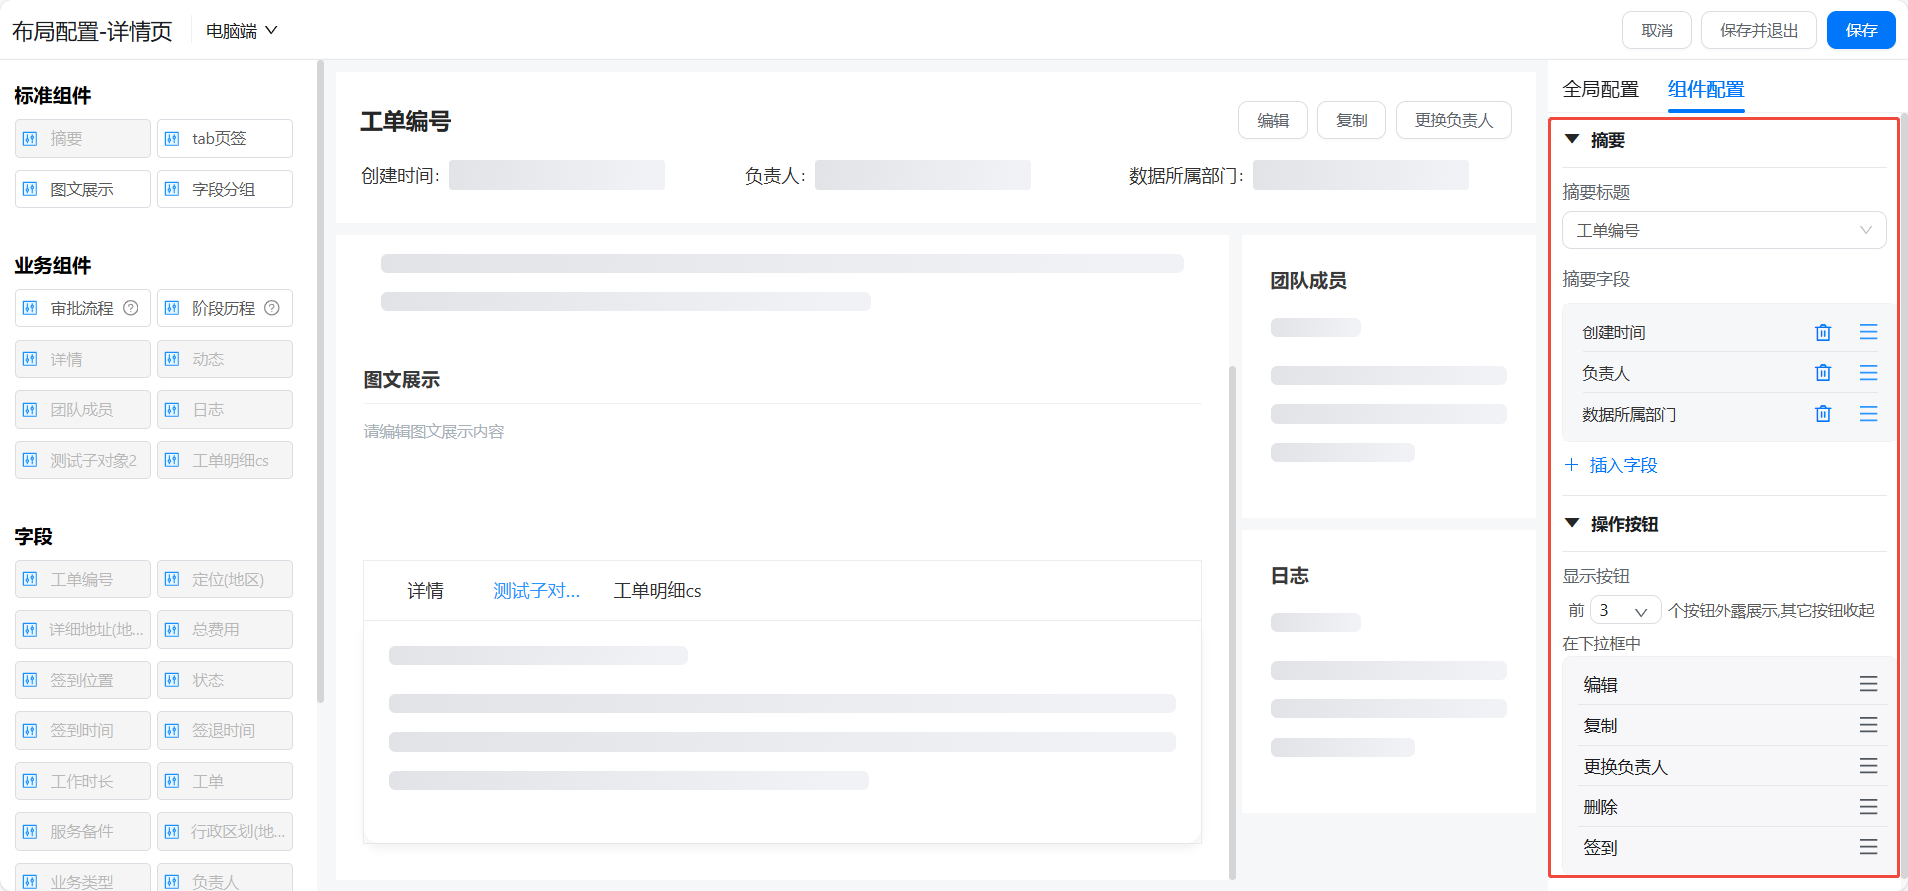The image size is (1908, 891).
Task: Click the 工单编号 summary title in canvas
Action: click(405, 121)
